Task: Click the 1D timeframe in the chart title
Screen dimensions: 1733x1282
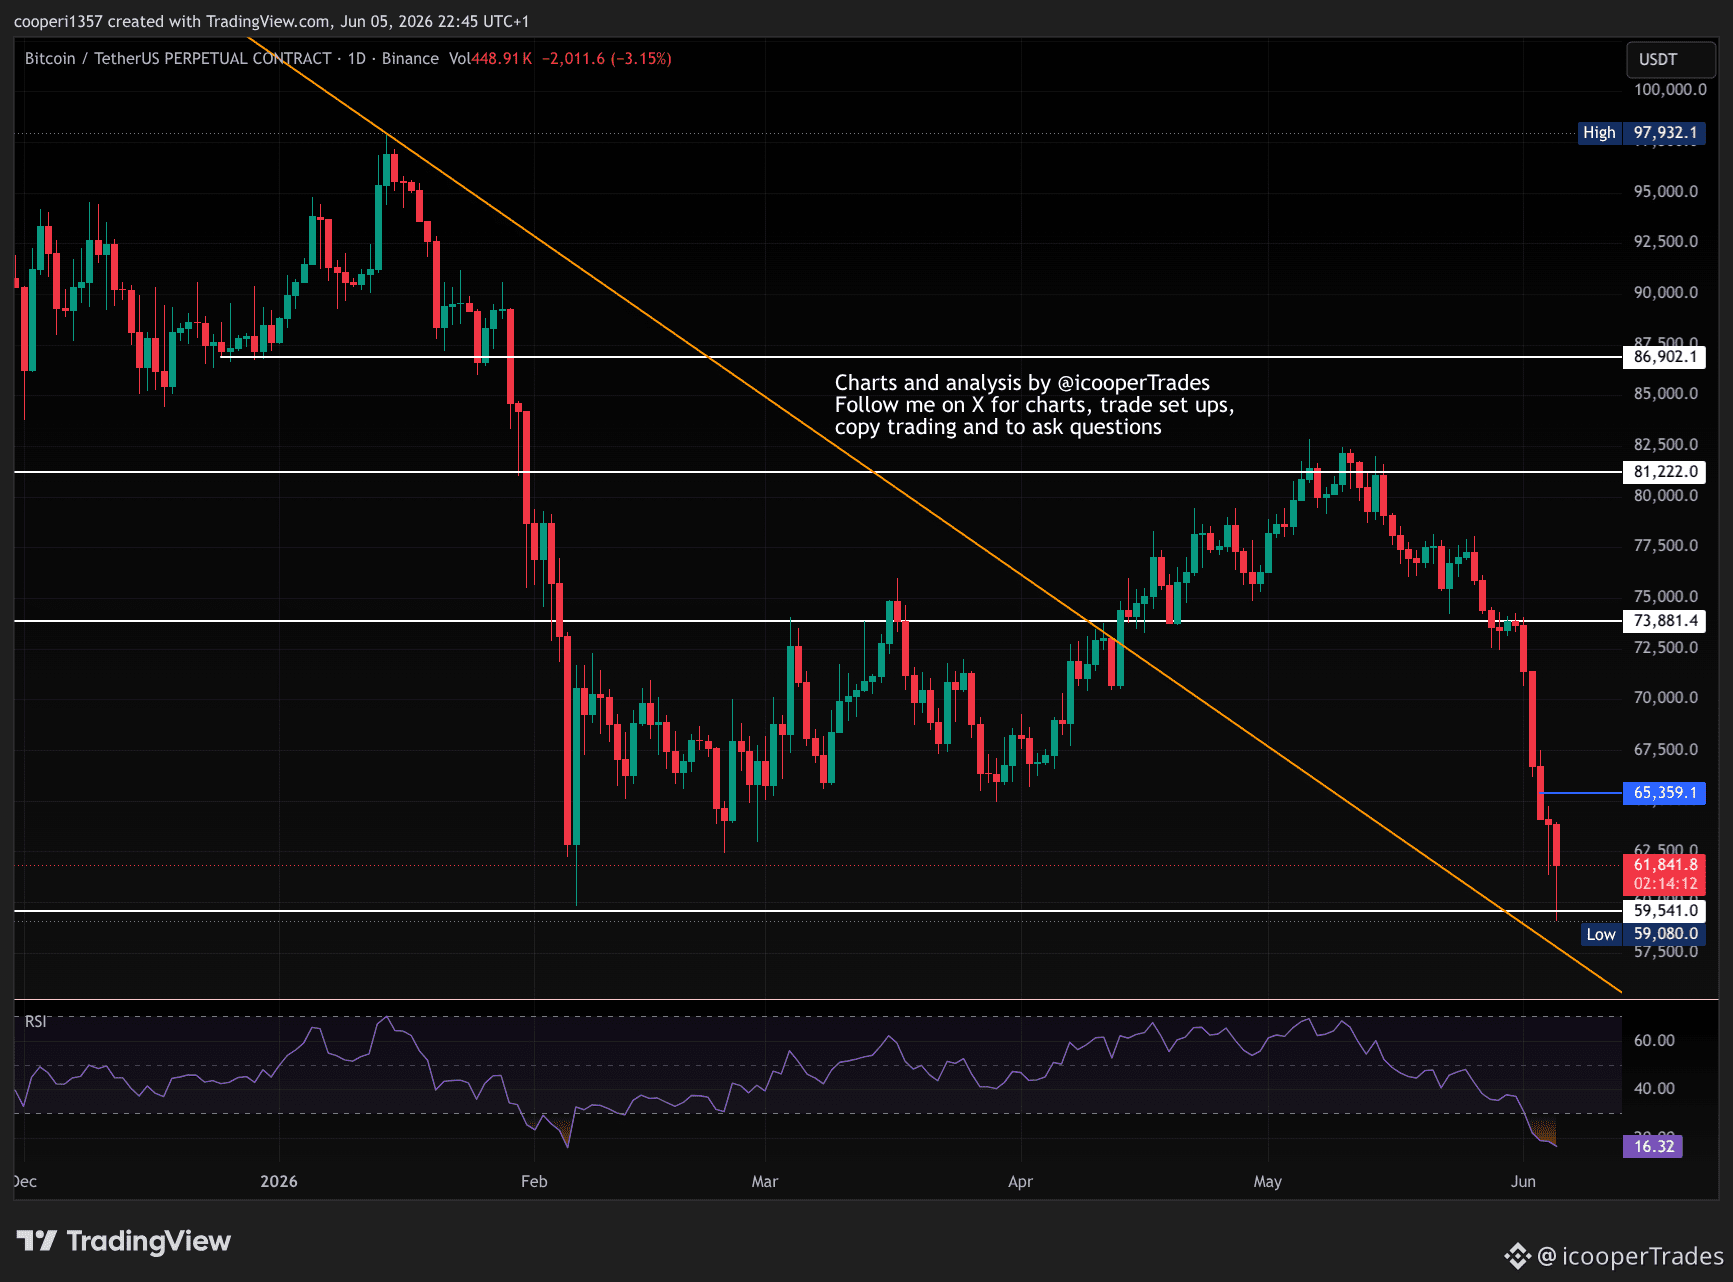Action: tap(357, 59)
